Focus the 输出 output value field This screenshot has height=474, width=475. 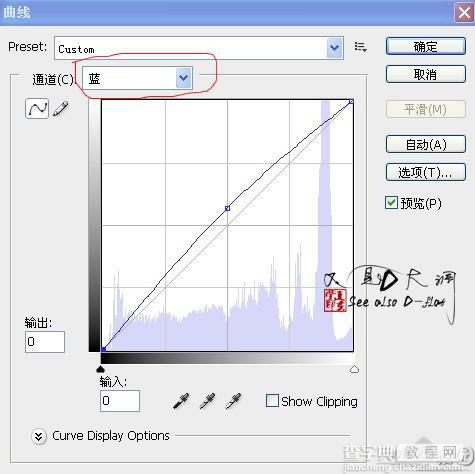click(45, 342)
